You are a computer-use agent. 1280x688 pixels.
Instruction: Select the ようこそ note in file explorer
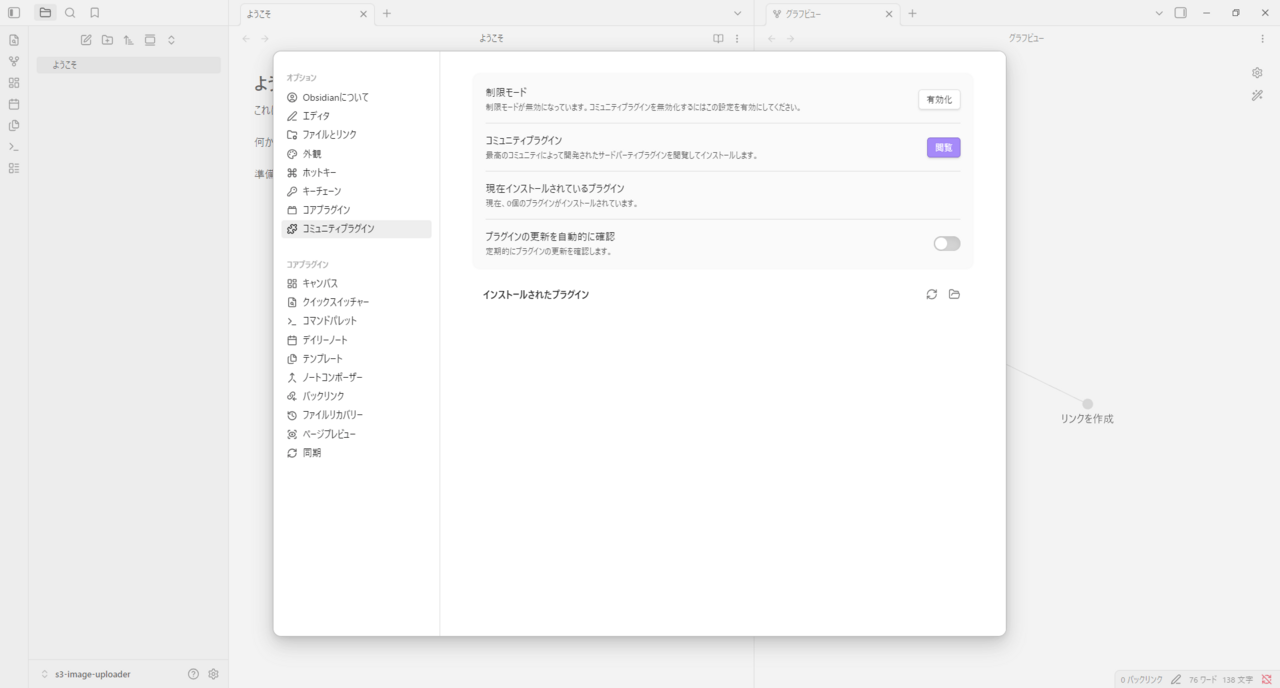pyautogui.click(x=128, y=65)
